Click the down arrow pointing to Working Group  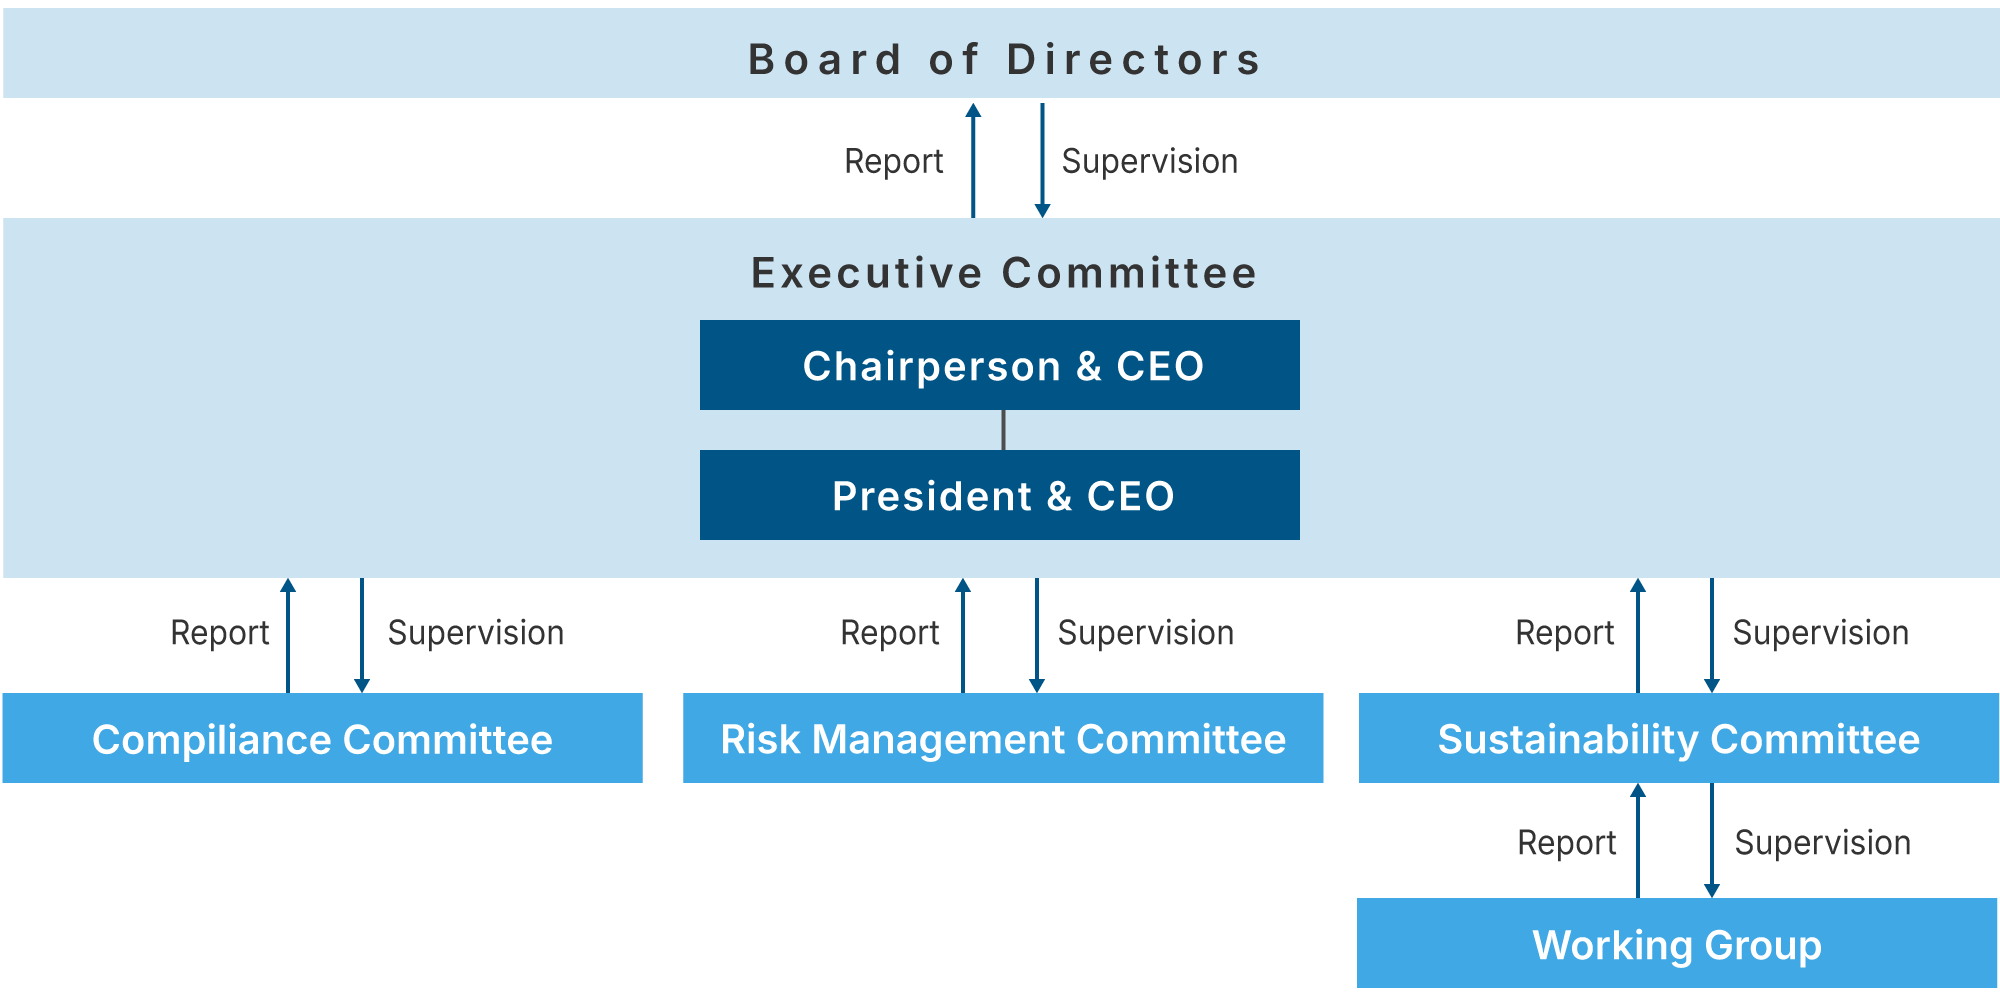pos(1712,841)
